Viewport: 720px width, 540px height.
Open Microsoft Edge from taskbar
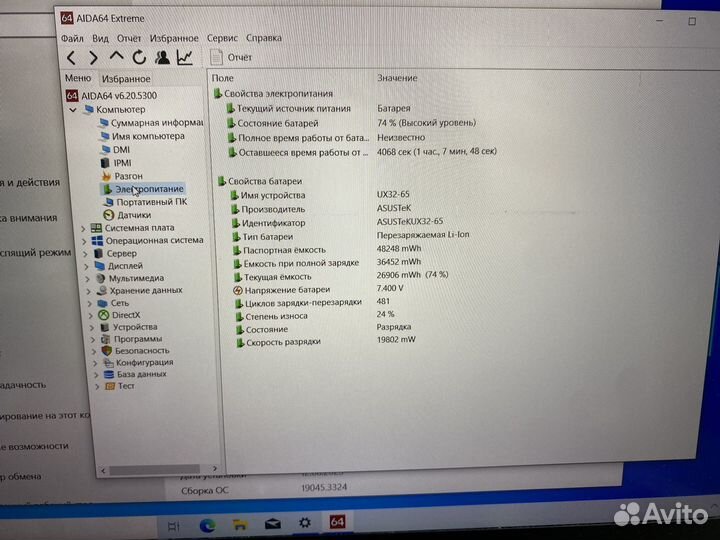(208, 525)
